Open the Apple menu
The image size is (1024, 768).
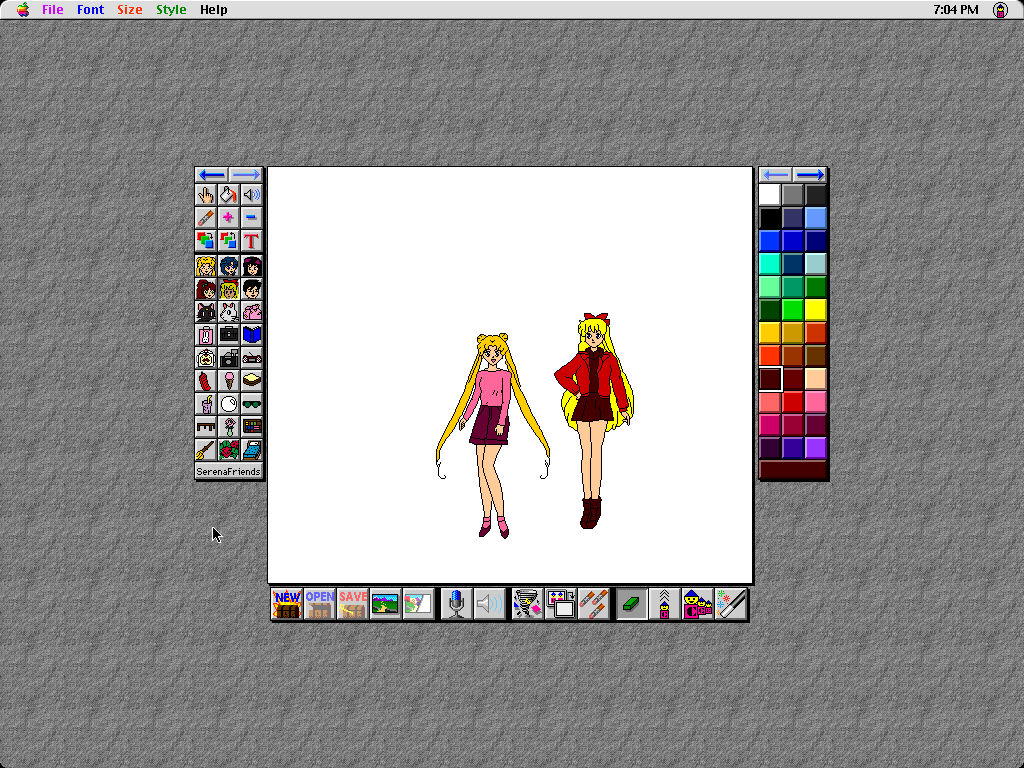click(23, 10)
